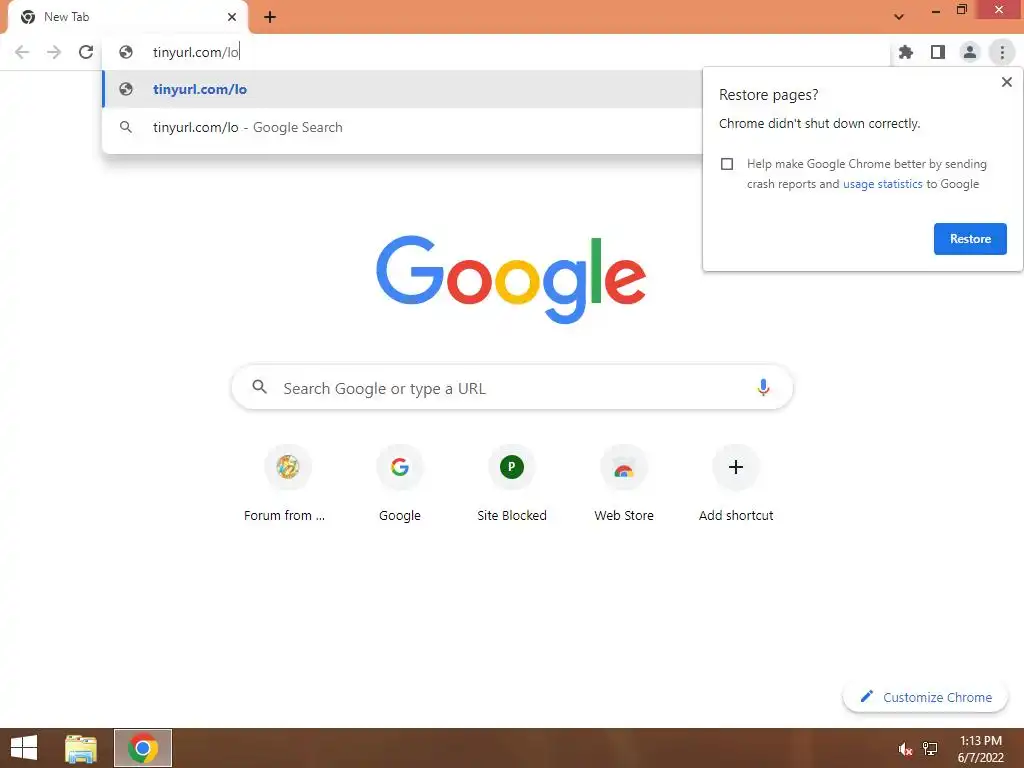This screenshot has width=1024, height=768.
Task: Click the Add shortcut tile
Action: (736, 485)
